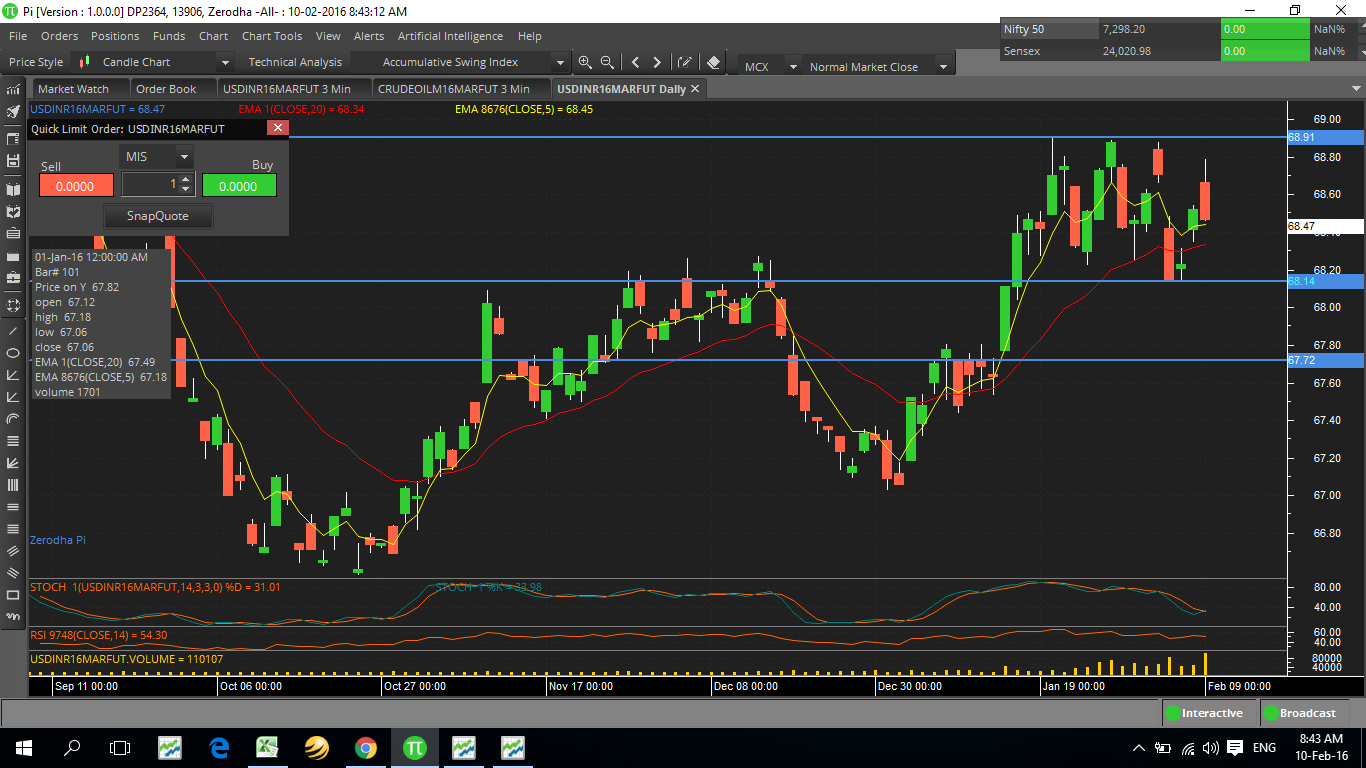Select the ellipse drawing tool

coord(13,353)
